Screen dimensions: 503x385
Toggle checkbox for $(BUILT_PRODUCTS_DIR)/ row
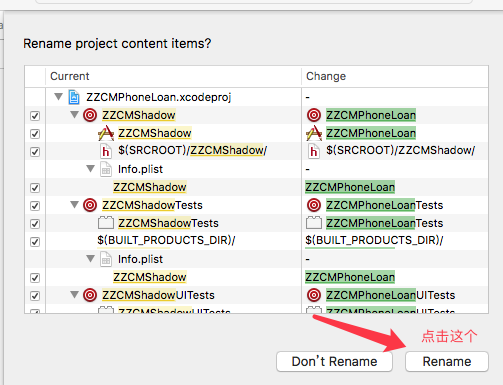pos(35,242)
